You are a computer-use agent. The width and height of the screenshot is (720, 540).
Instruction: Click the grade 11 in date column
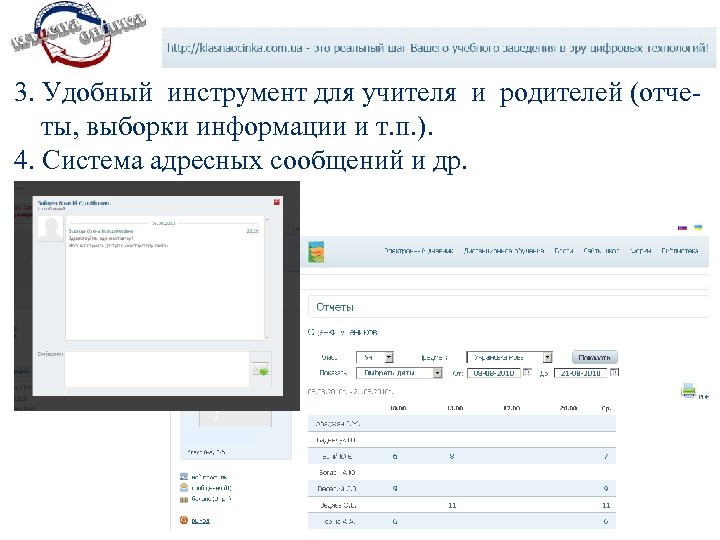(x=452, y=505)
